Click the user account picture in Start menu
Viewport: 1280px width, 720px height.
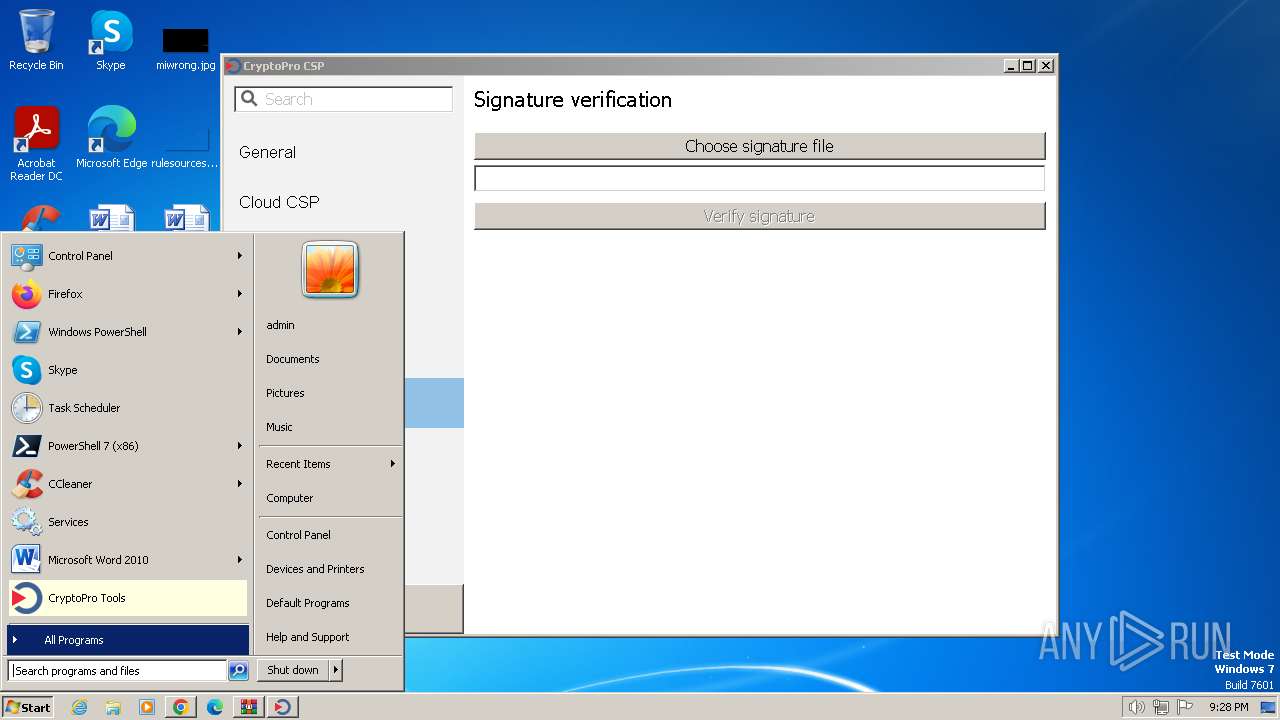330,270
